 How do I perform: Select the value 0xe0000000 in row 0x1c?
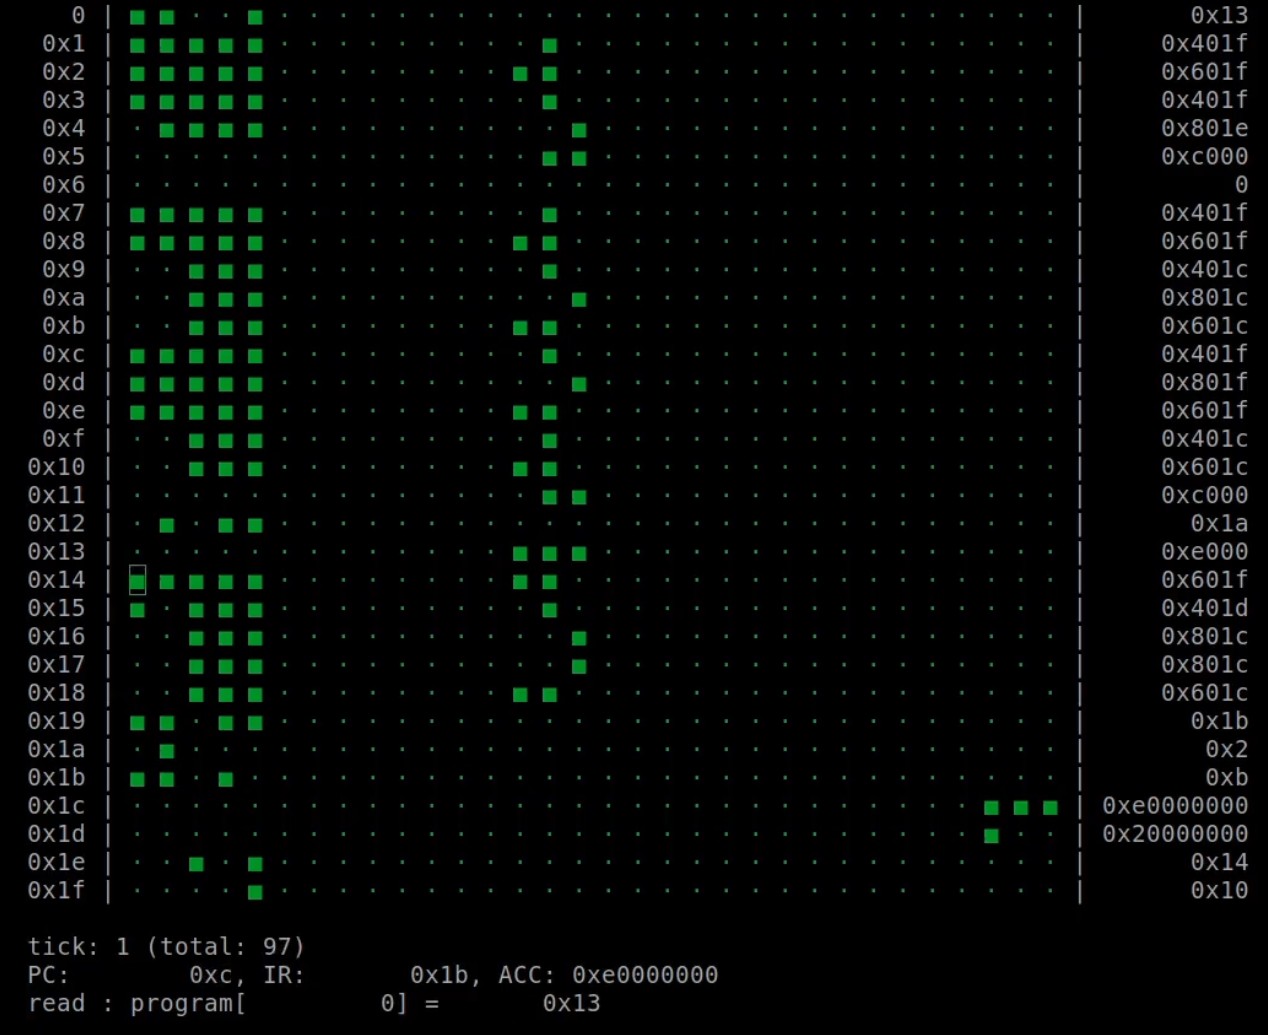(1175, 806)
